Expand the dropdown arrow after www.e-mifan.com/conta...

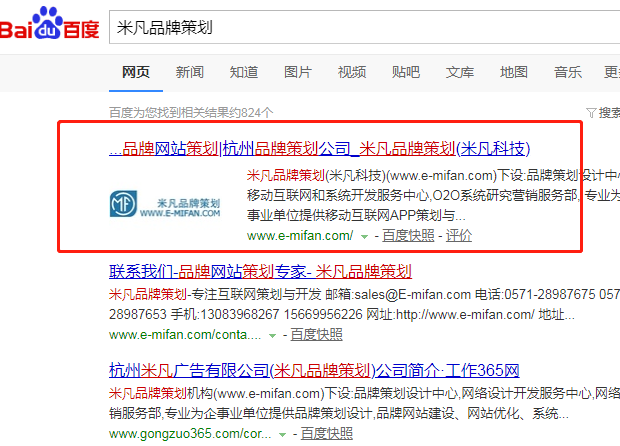[272, 336]
